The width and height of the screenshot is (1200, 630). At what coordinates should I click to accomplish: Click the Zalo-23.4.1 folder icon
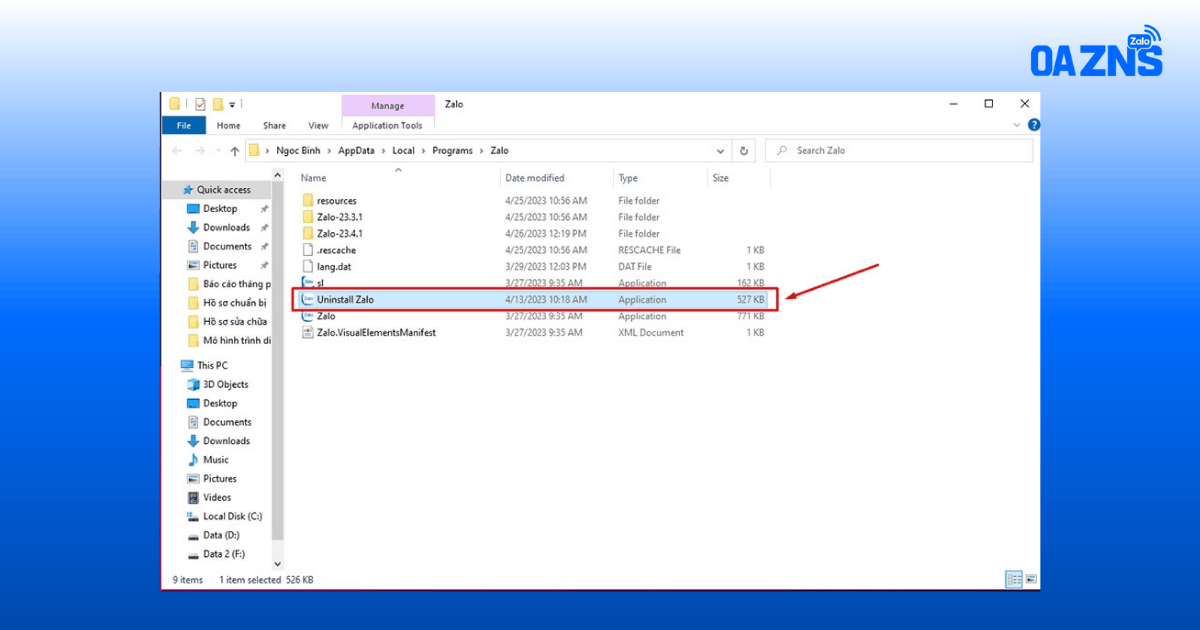coord(308,233)
